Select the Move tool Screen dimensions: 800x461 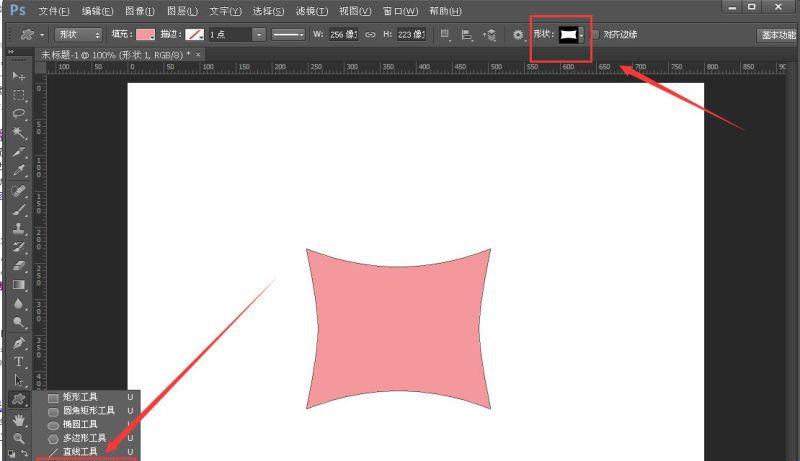click(x=18, y=76)
